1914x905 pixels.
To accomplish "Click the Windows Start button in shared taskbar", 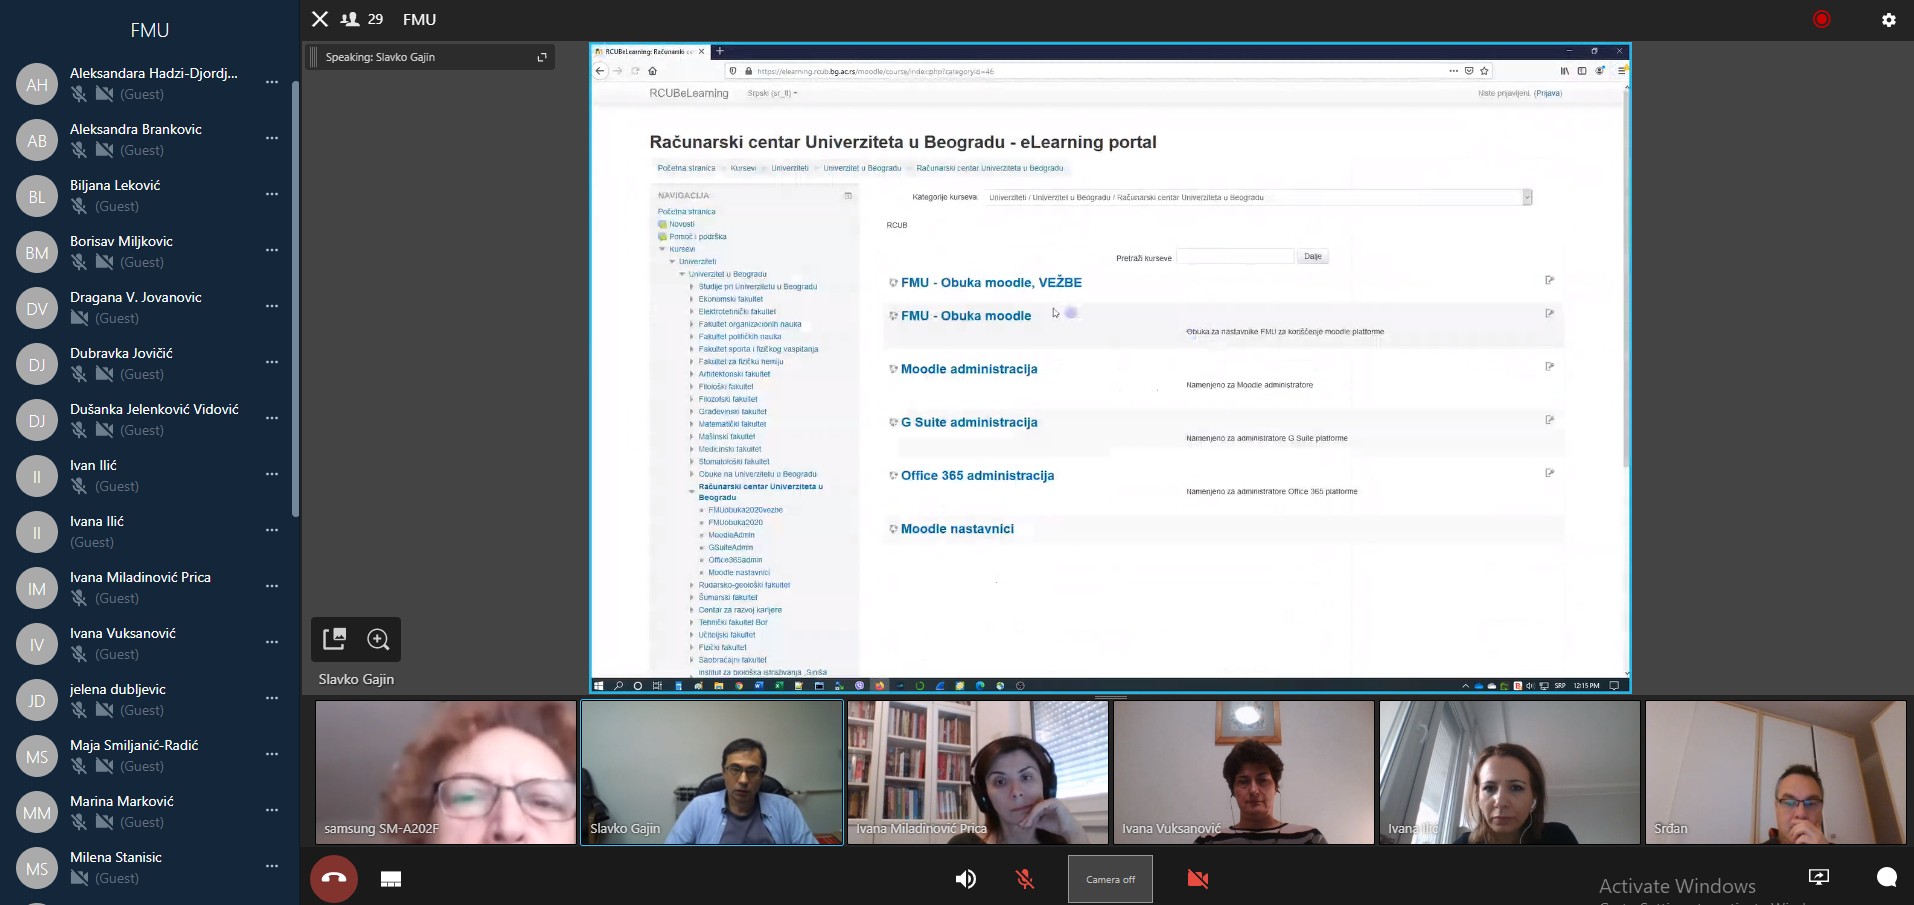I will coord(599,686).
